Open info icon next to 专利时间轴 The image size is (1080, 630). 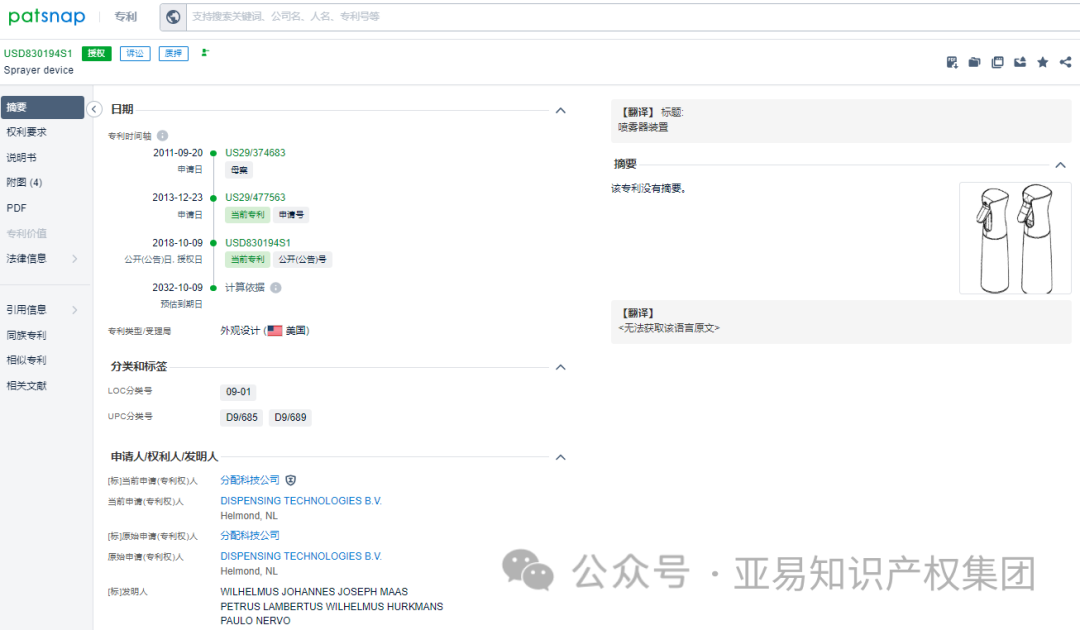163,133
